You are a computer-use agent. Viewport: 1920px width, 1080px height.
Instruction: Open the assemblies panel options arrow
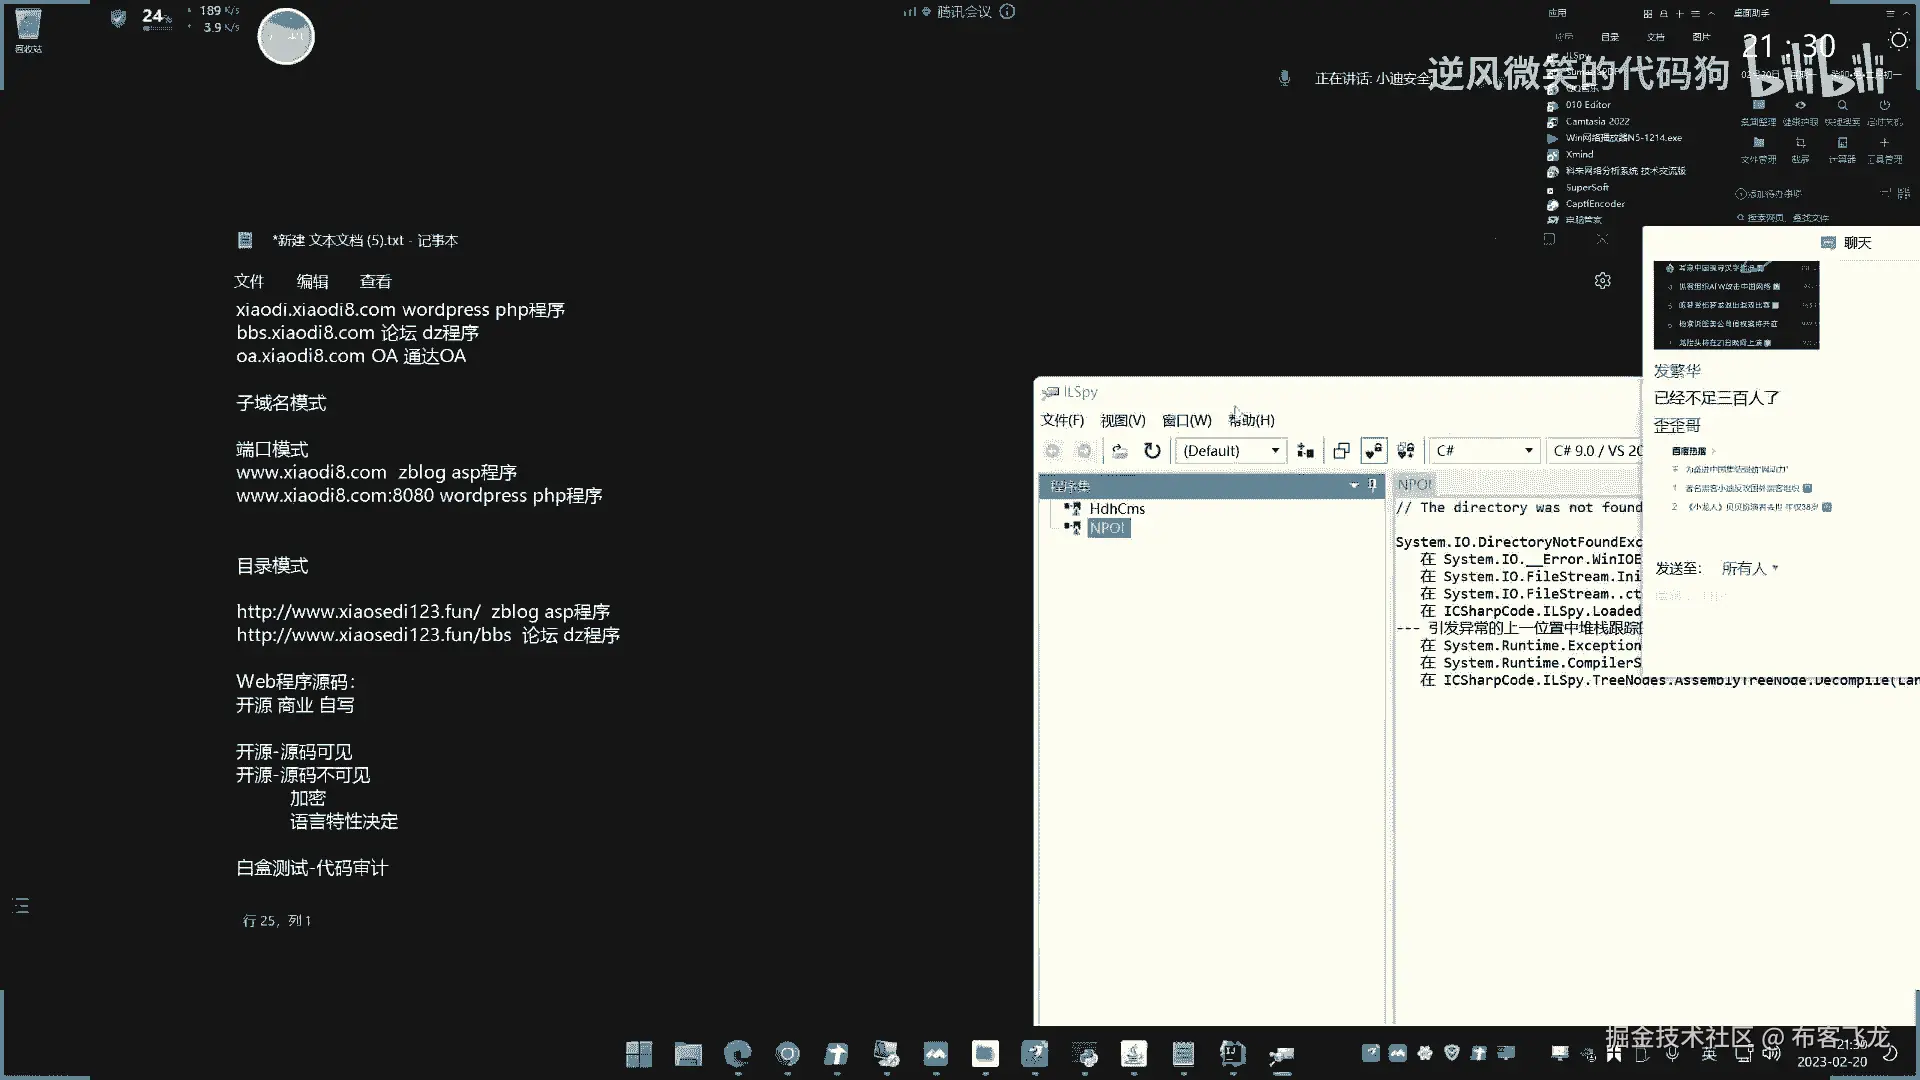(x=1354, y=485)
